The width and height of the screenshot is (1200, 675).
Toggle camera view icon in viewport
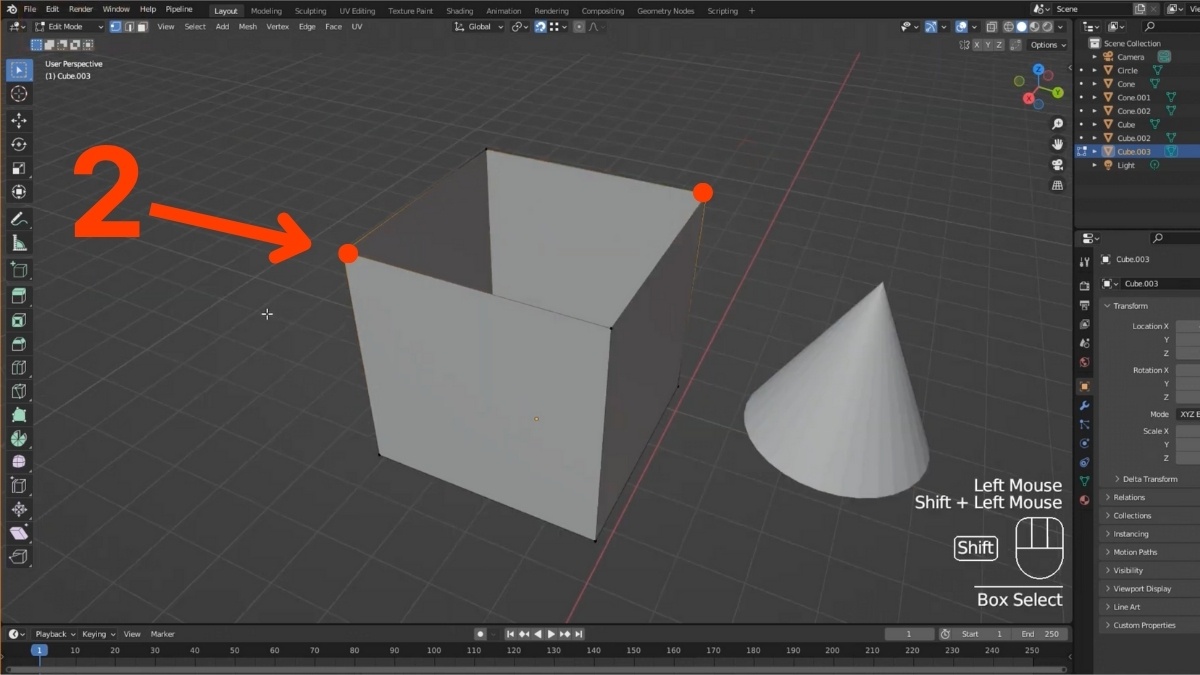[x=1058, y=165]
